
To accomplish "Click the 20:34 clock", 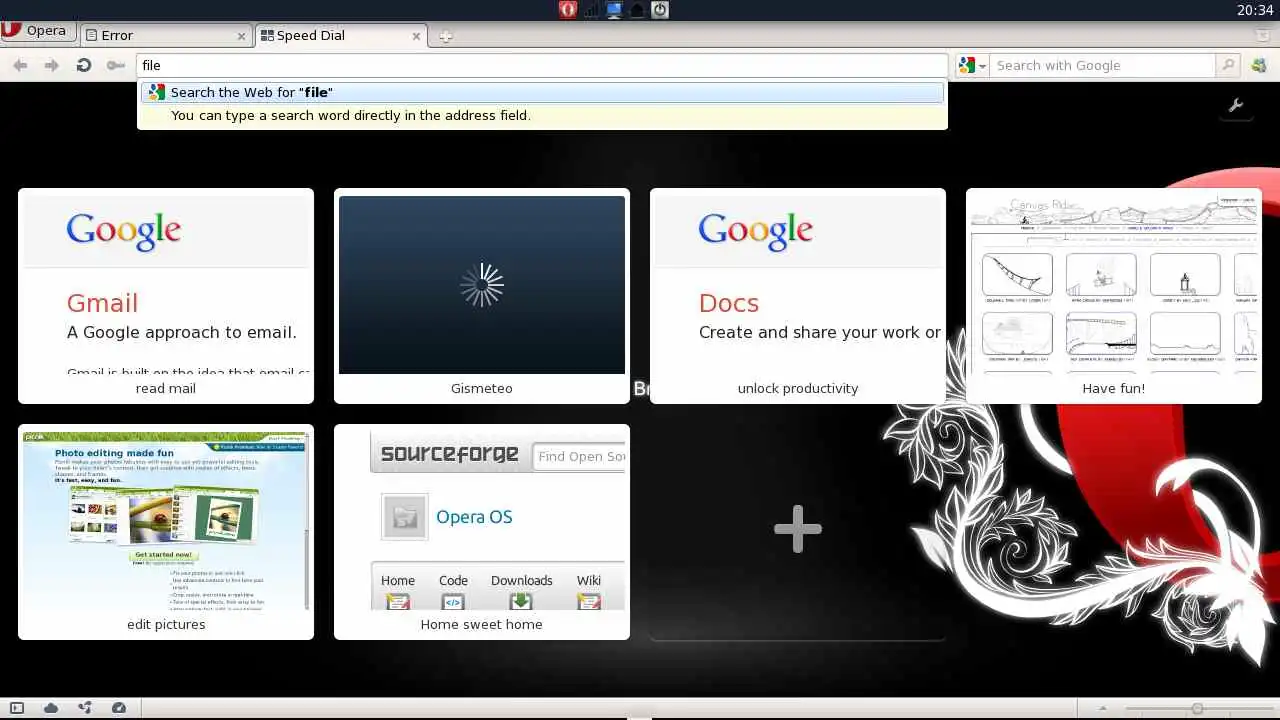I will tap(1255, 10).
